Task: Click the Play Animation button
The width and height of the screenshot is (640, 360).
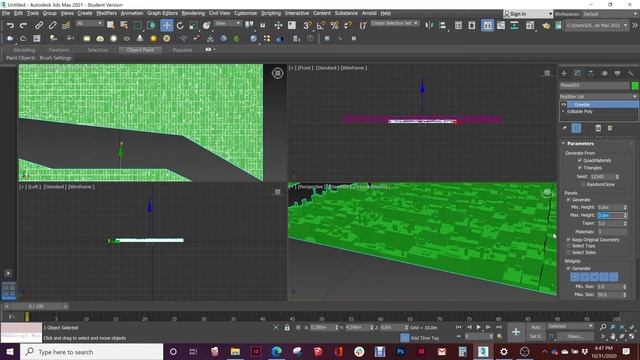Action: [x=478, y=327]
